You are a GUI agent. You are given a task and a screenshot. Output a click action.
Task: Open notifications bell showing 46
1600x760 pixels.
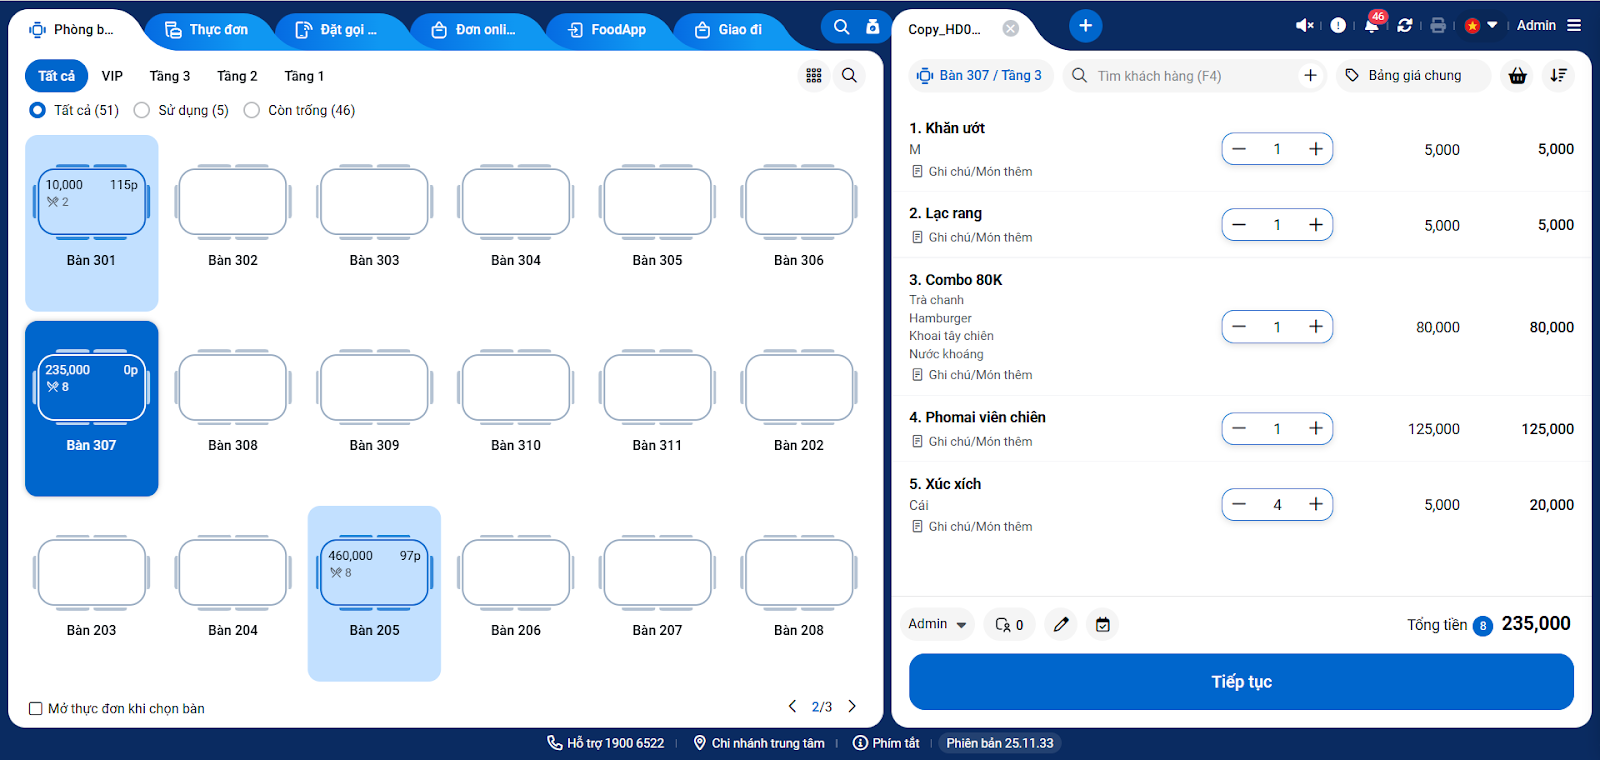(1372, 25)
